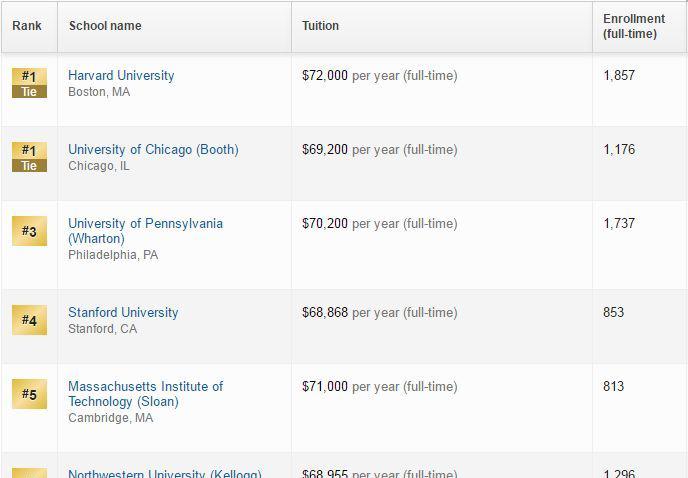Screen dimensions: 688x478
Task: Sort table by Rank column header
Action: (x=27, y=25)
